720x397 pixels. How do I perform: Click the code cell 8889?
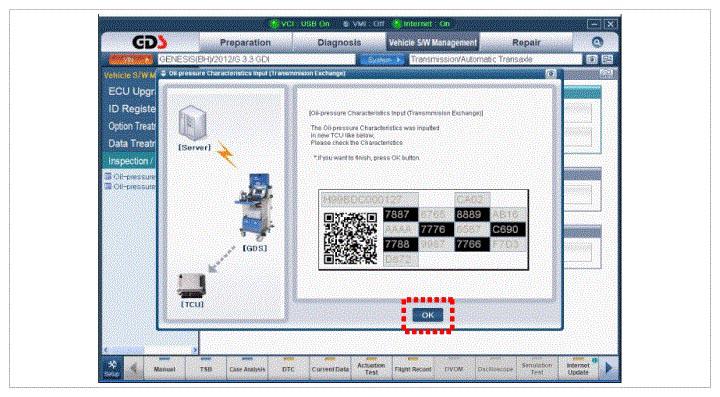[472, 214]
